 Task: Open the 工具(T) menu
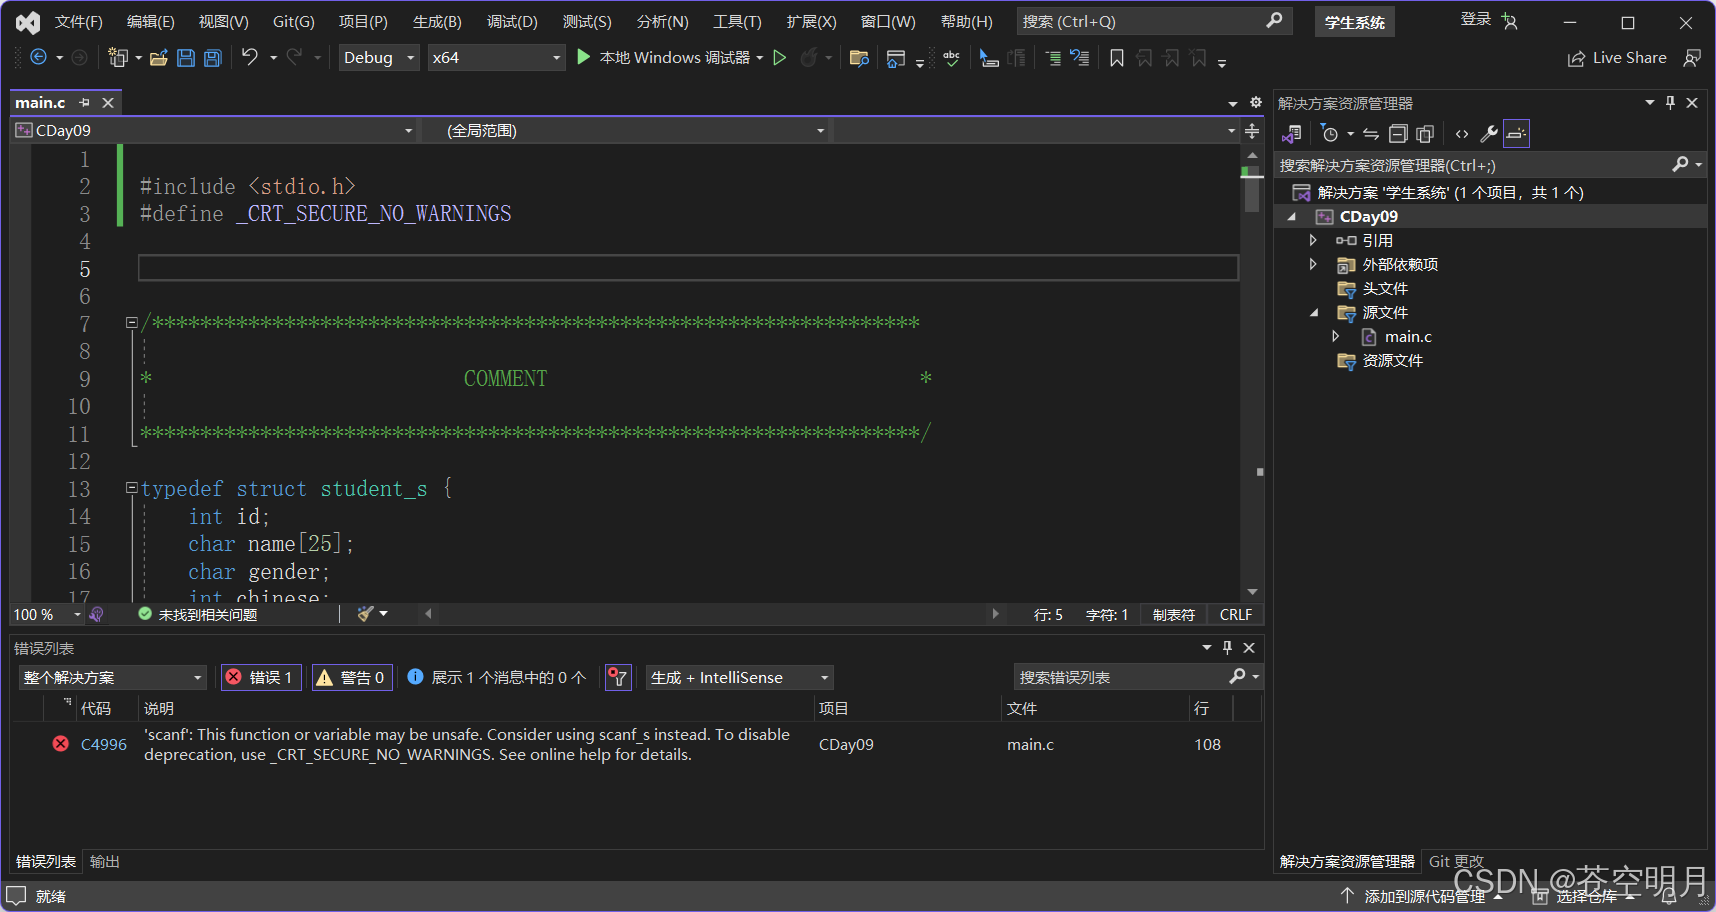(x=737, y=21)
